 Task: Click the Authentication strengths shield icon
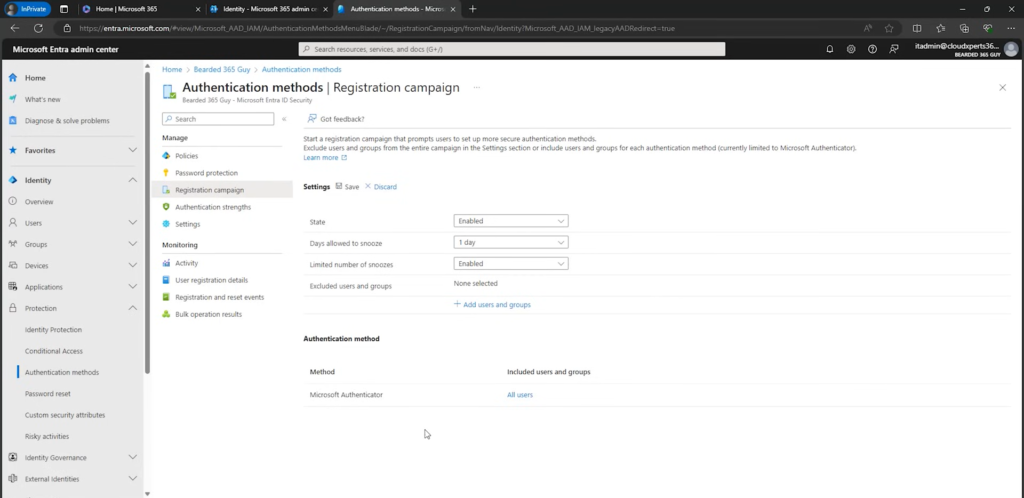pos(166,207)
